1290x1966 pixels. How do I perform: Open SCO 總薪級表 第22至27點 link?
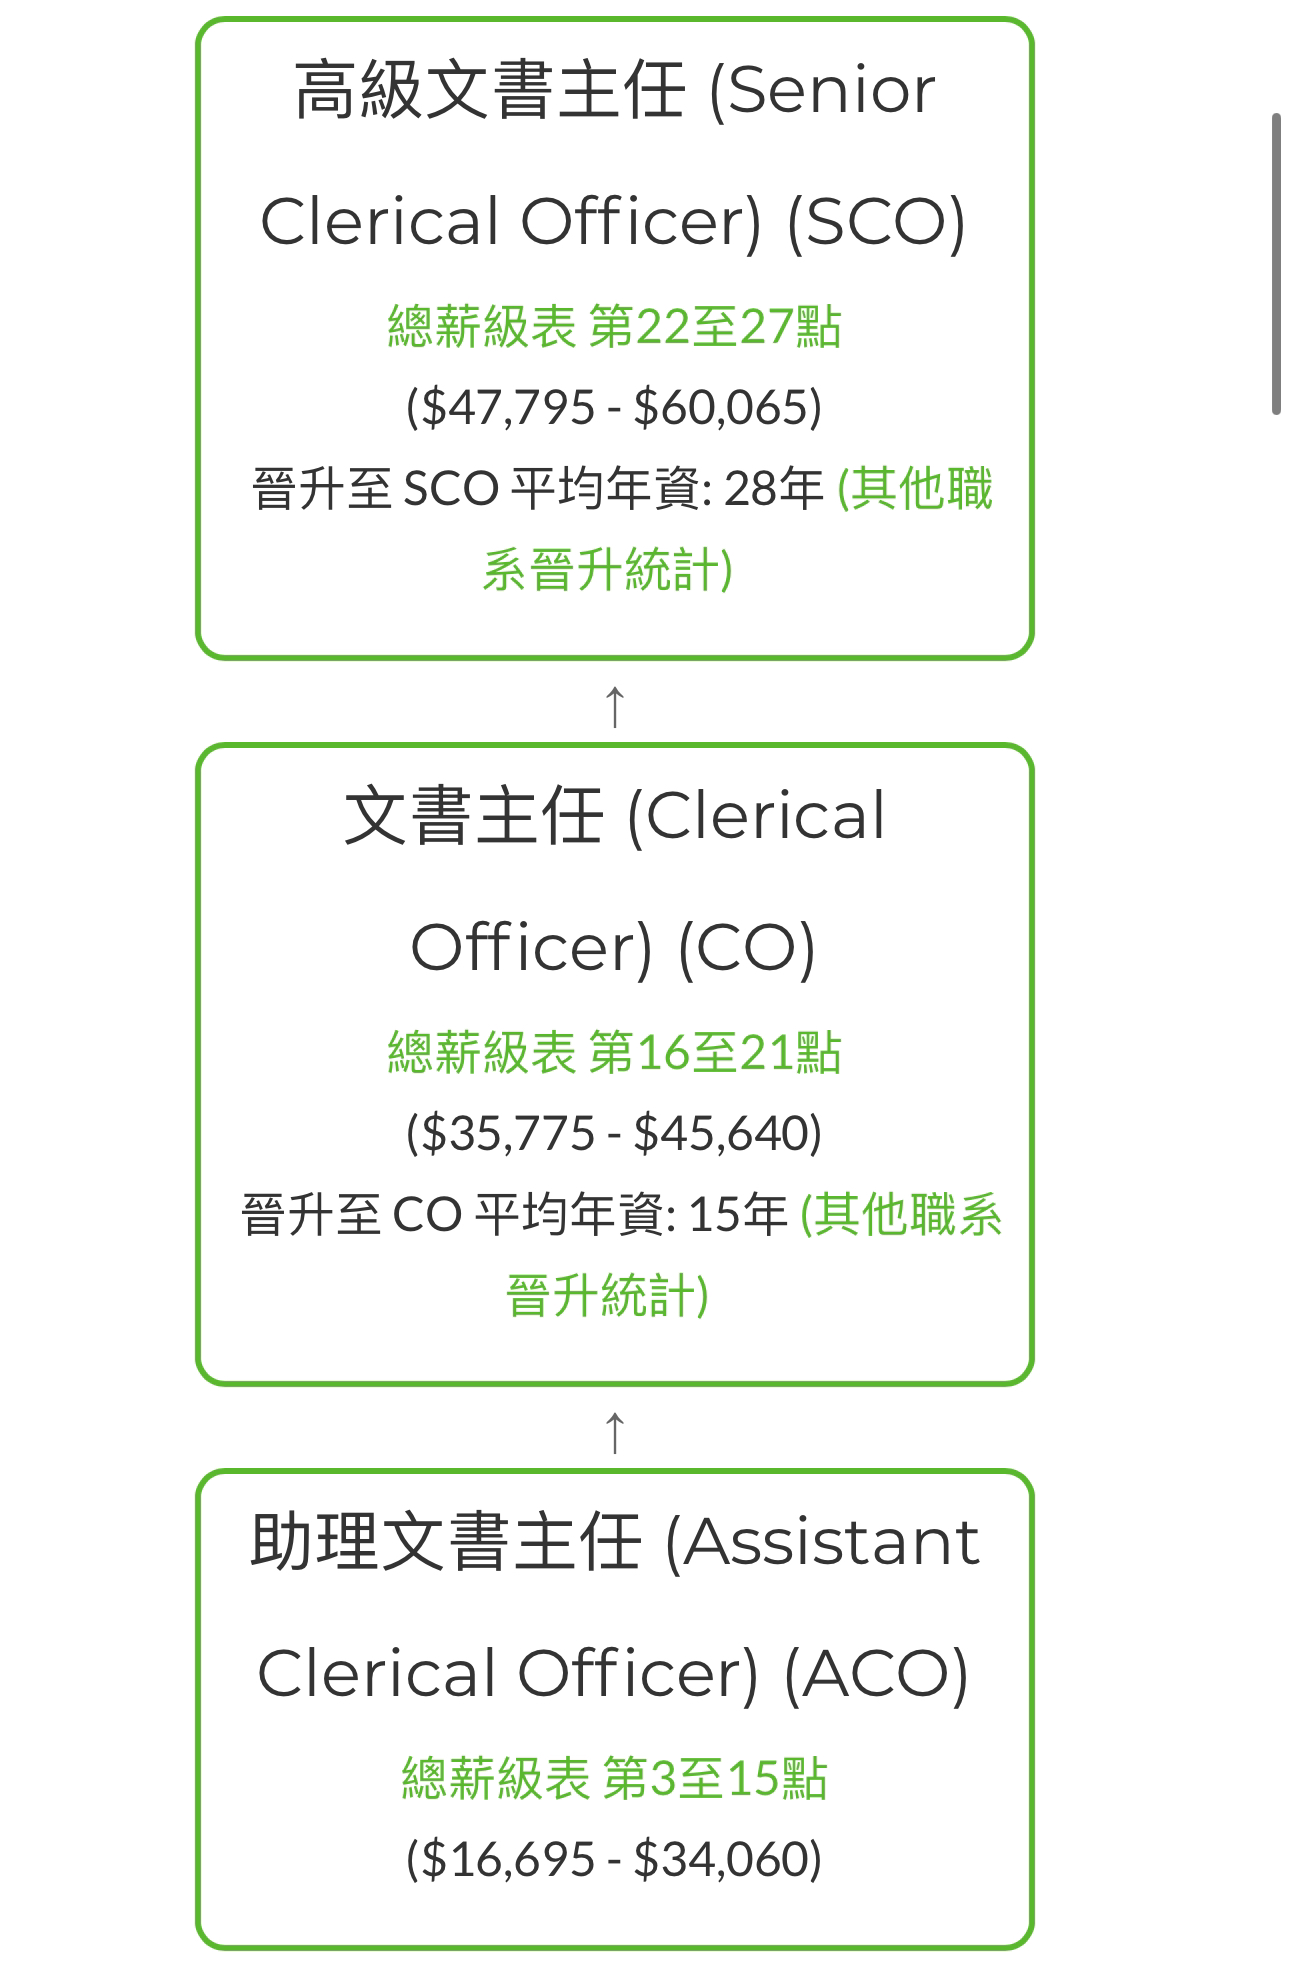614,327
